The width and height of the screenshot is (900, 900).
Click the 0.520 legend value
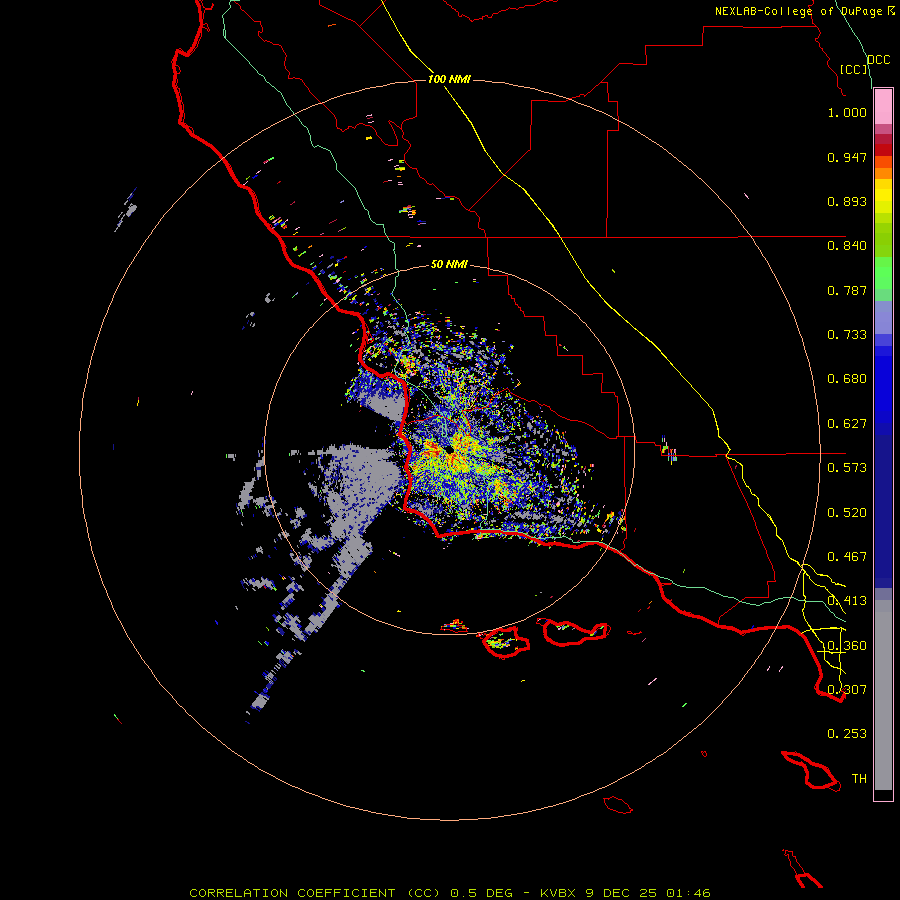(x=847, y=513)
